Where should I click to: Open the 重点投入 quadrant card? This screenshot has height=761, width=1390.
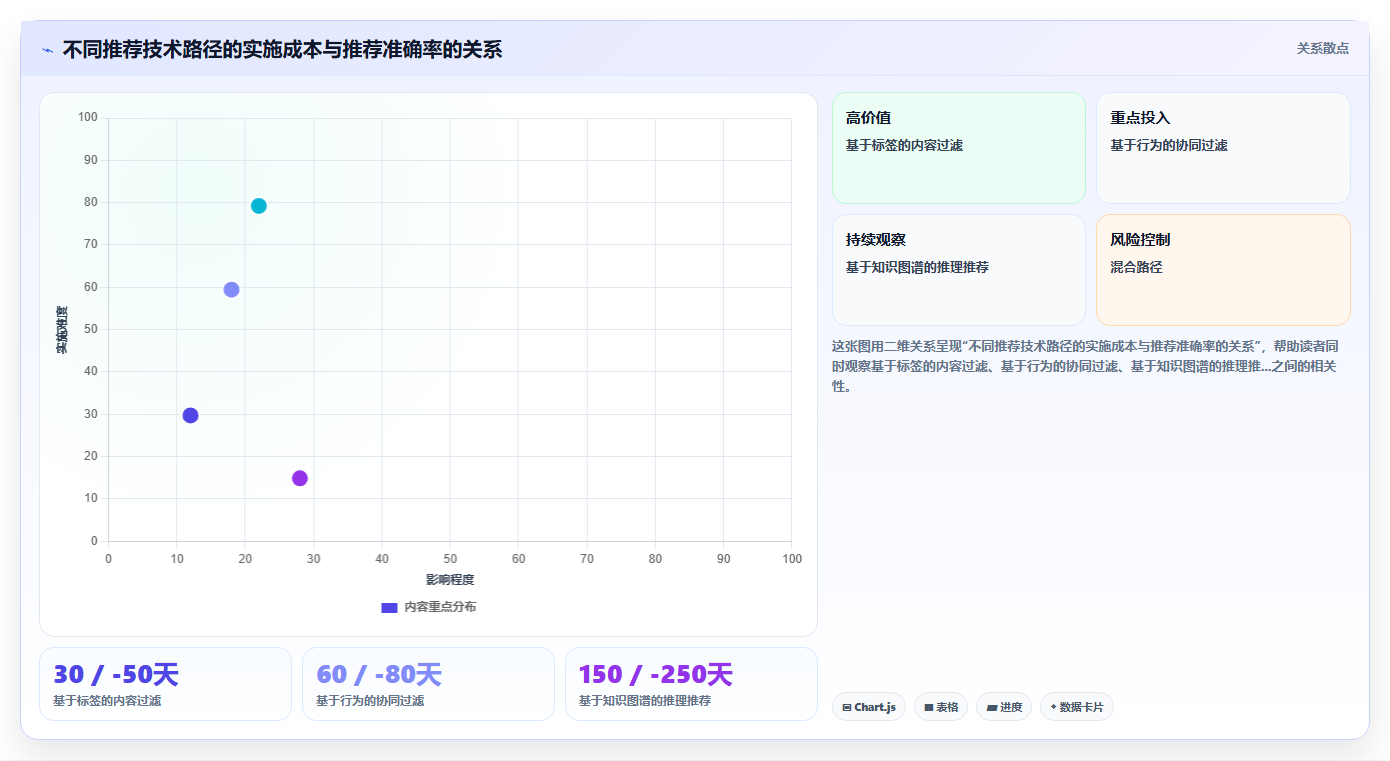pyautogui.click(x=1223, y=148)
